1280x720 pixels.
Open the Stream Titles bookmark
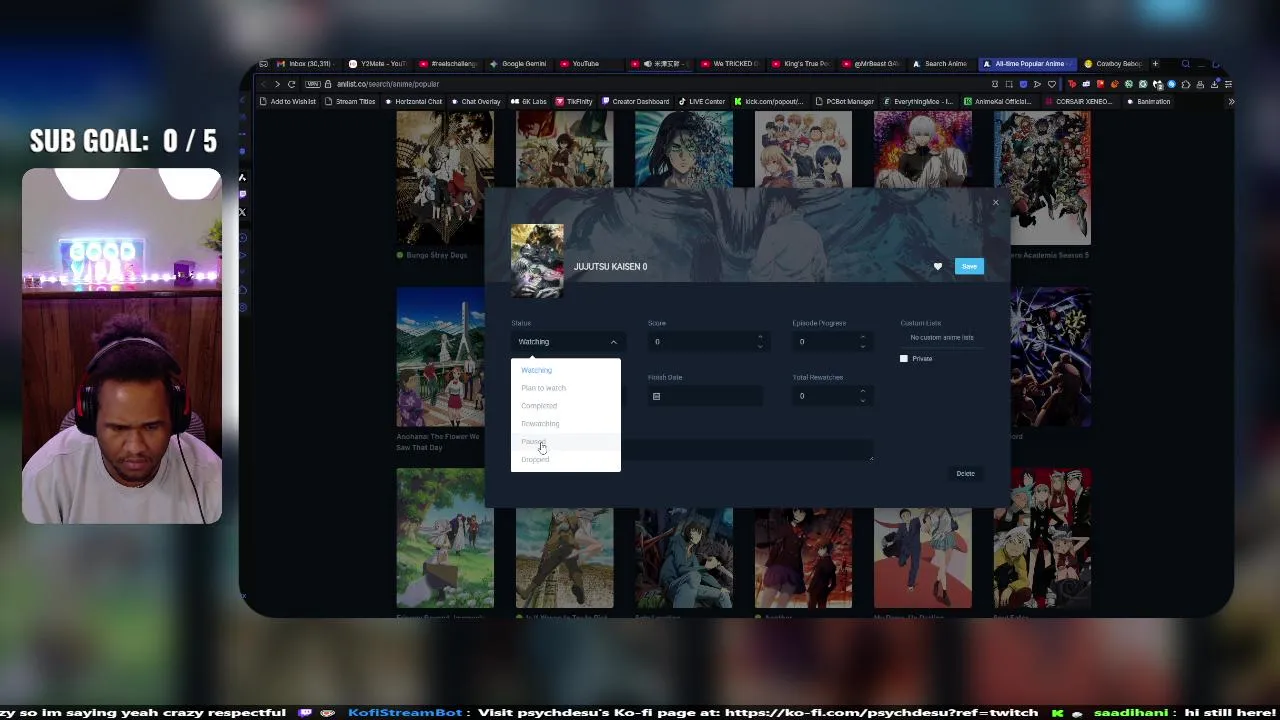tap(350, 102)
